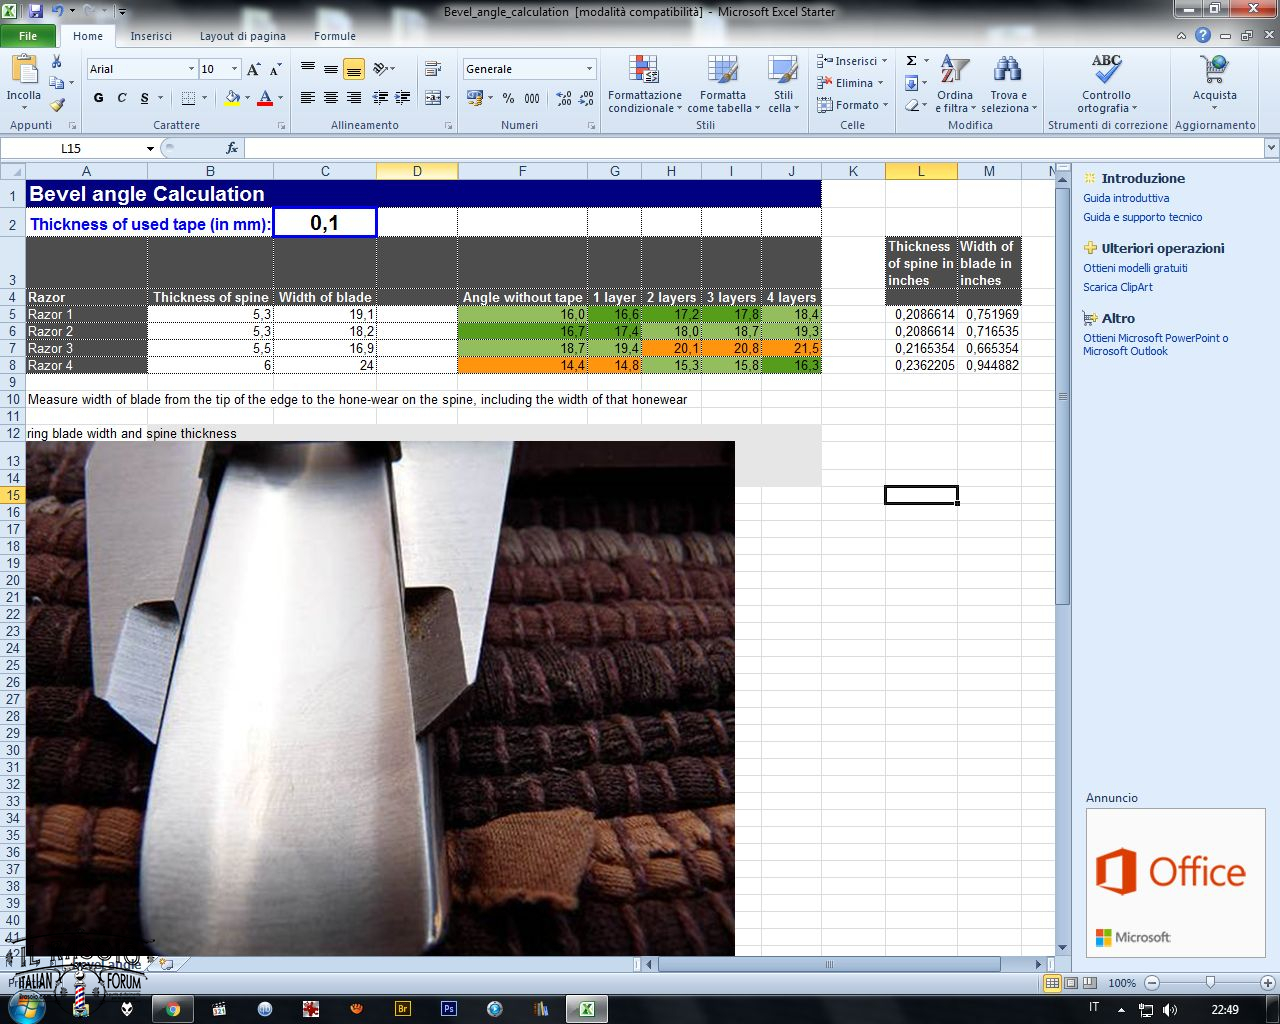Click the Incolla paste icon
1280x1024 pixels.
(24, 70)
